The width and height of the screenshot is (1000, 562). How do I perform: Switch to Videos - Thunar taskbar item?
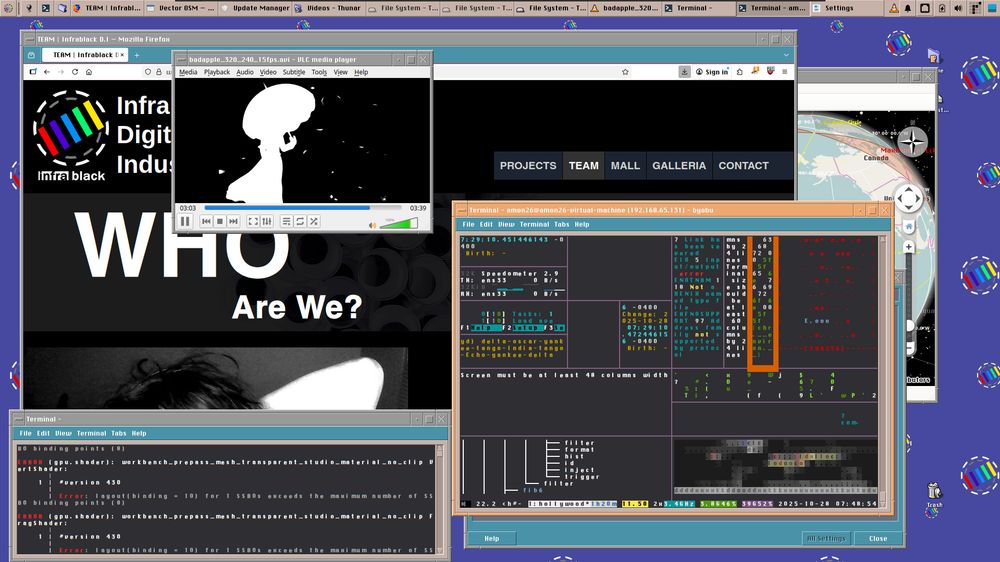point(329,8)
